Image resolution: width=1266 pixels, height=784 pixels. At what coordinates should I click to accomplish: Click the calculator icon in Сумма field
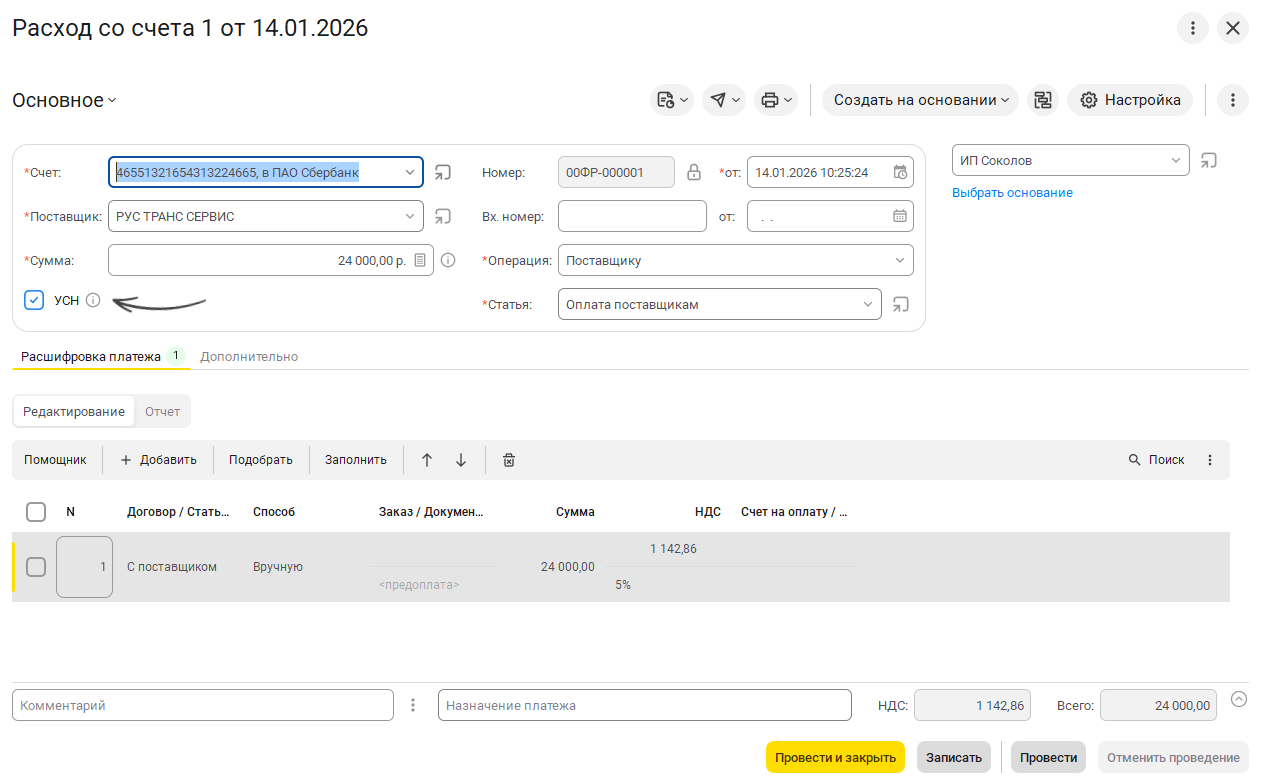coord(420,260)
